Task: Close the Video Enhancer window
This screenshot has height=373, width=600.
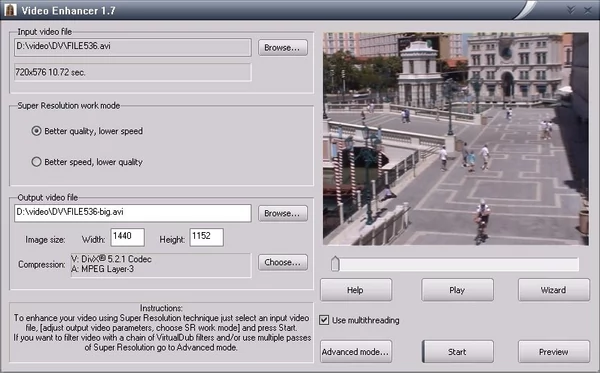Action: (x=588, y=10)
